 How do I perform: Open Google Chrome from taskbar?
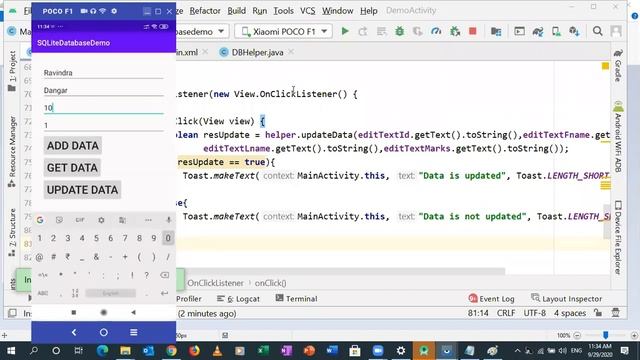tap(171, 351)
